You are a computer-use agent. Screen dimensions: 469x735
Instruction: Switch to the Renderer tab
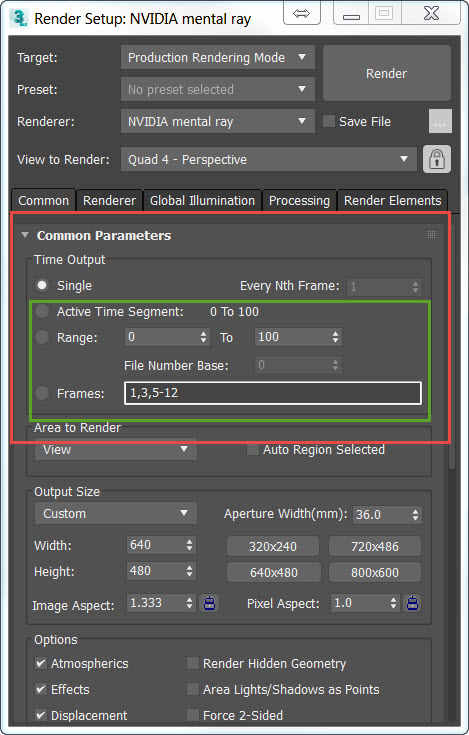click(x=109, y=201)
